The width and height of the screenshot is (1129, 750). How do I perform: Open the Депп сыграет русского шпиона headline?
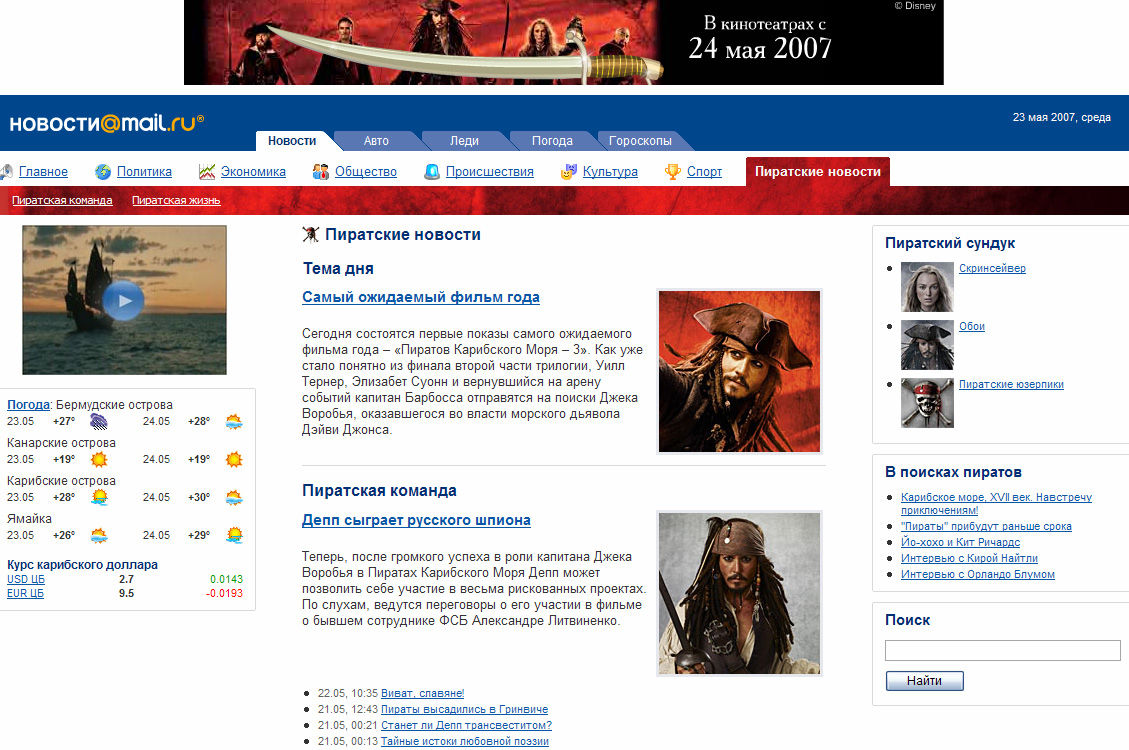click(416, 520)
